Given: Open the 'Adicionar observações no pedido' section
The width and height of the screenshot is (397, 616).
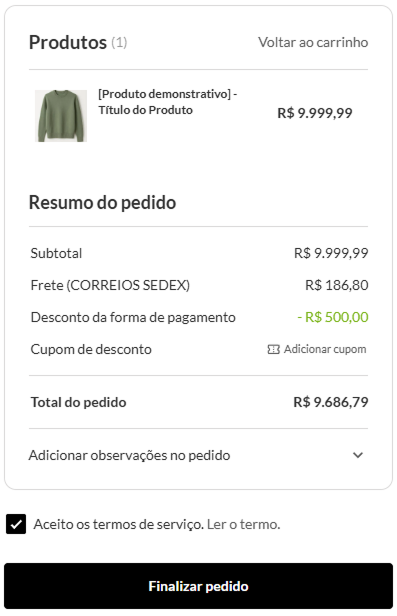Looking at the screenshot, I should tap(198, 455).
